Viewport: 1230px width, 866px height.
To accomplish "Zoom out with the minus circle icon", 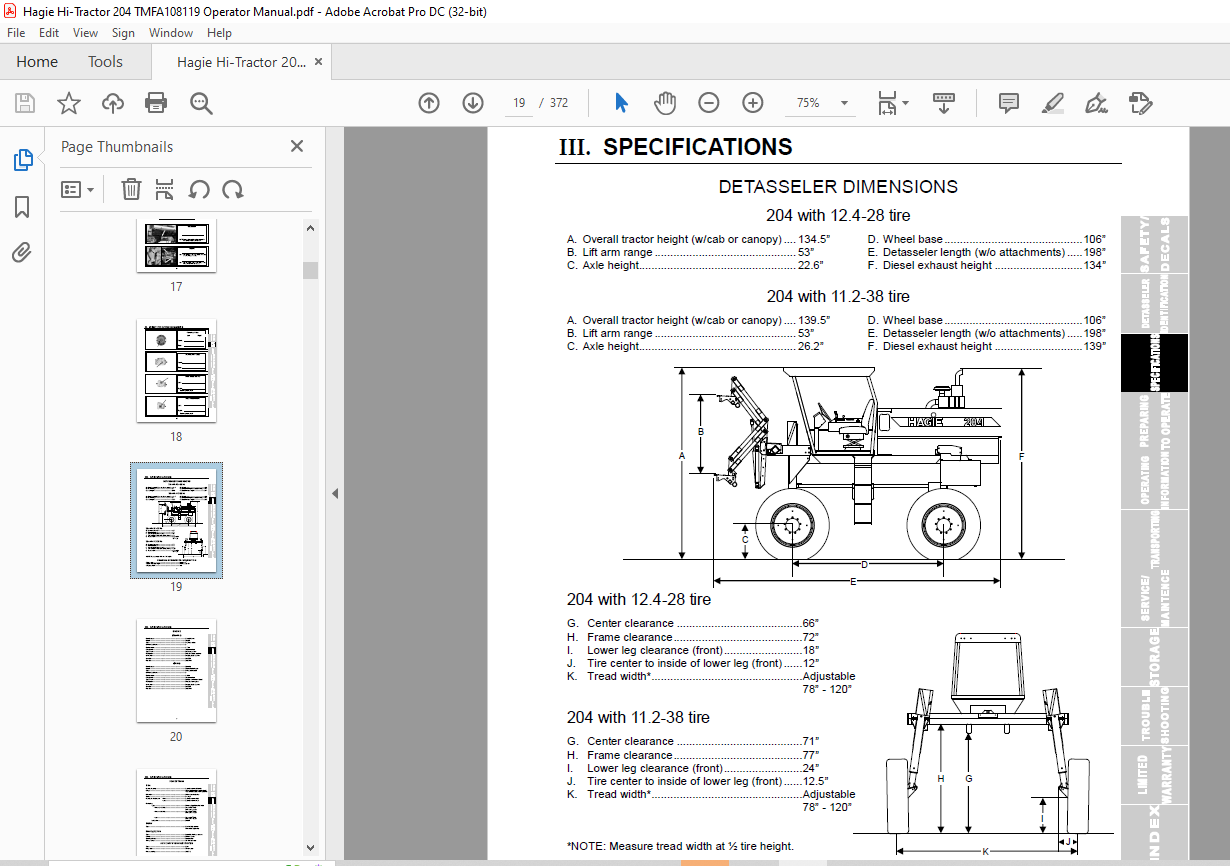I will coord(709,103).
